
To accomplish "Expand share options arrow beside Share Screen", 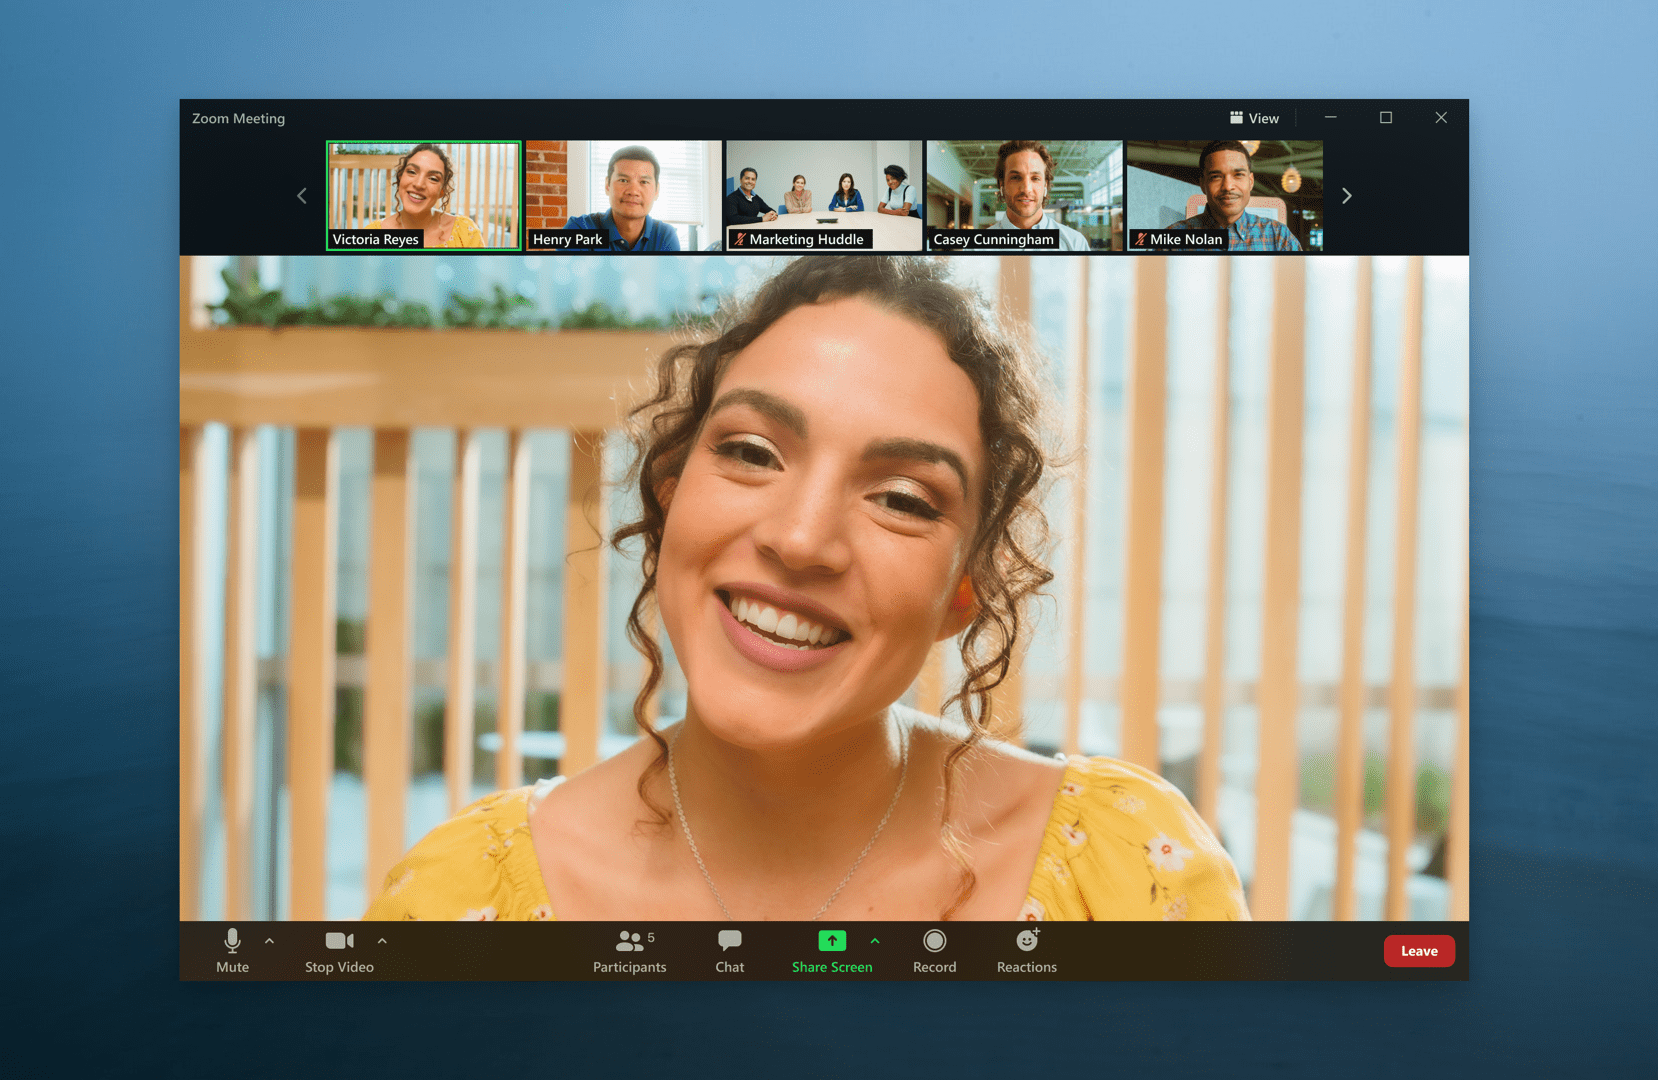I will tap(875, 941).
